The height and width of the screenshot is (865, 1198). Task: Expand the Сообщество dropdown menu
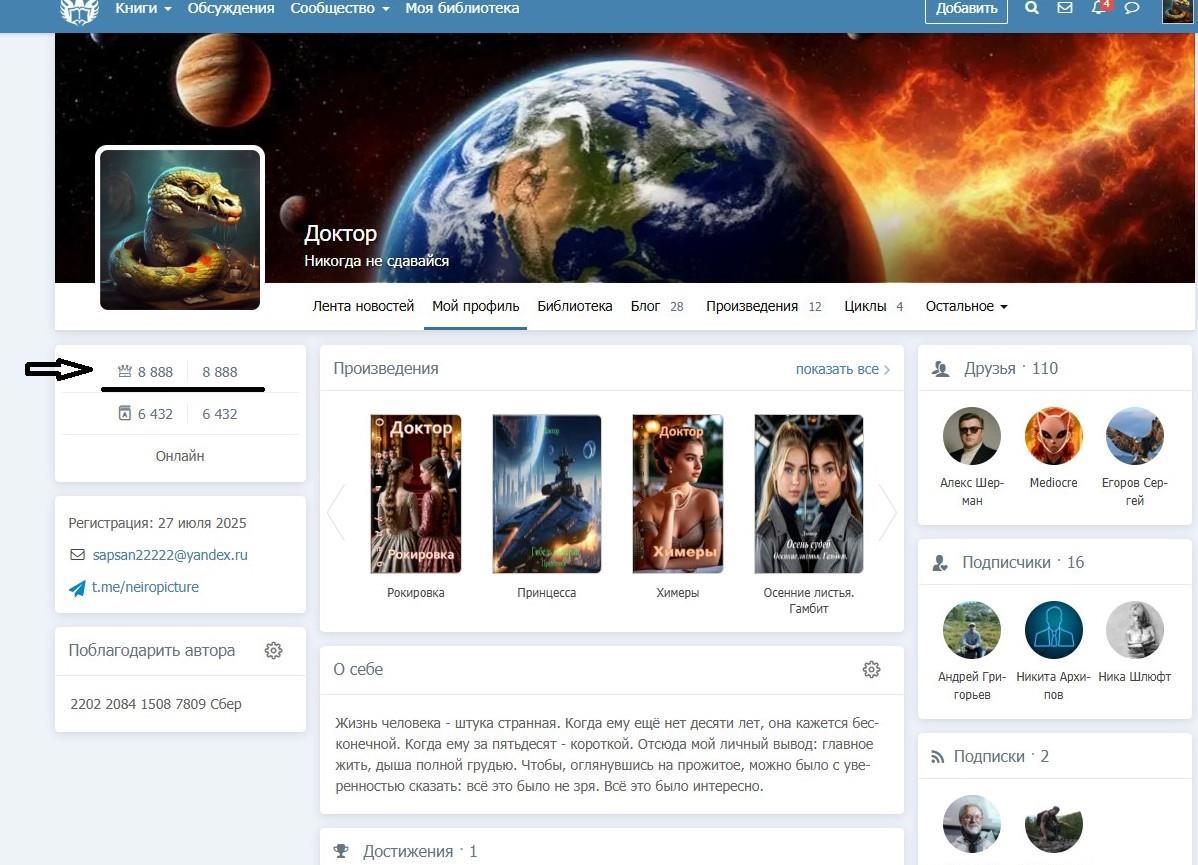coord(340,8)
